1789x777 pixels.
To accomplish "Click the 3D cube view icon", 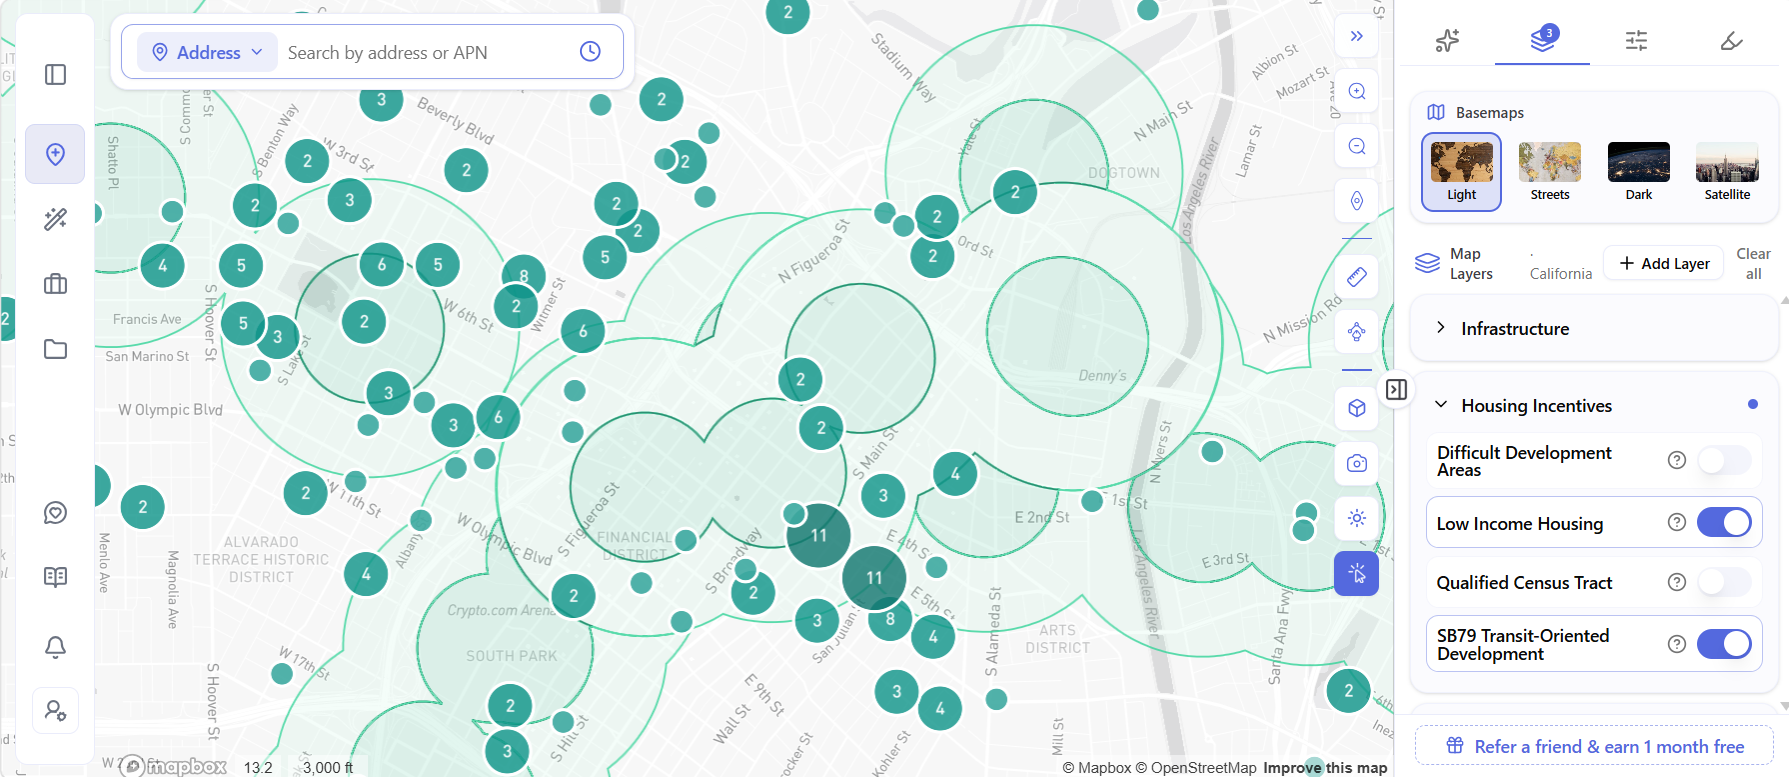I will 1357,408.
